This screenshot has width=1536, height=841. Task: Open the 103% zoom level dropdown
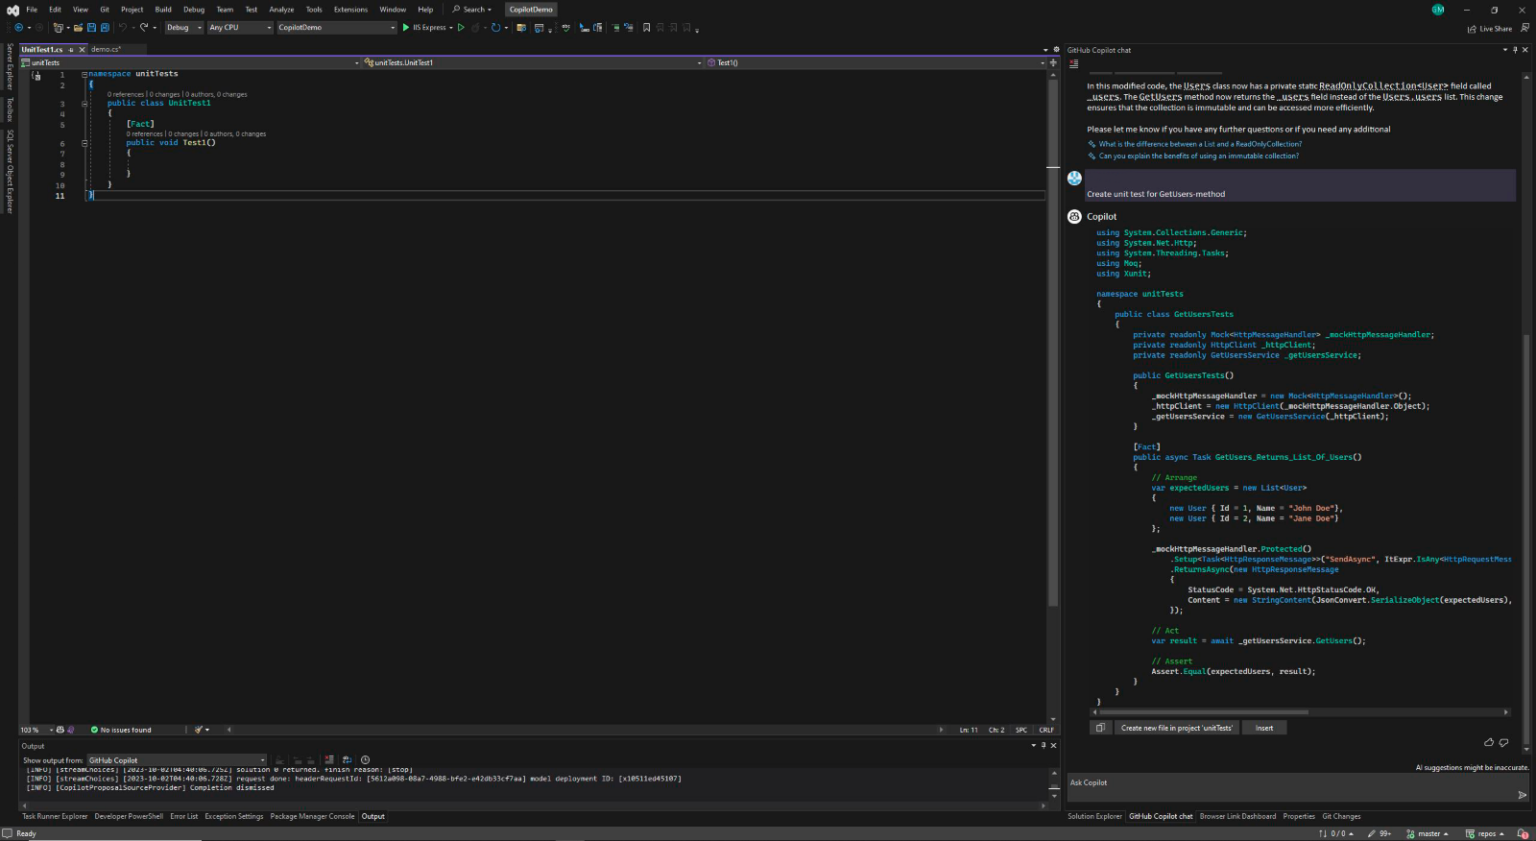pyautogui.click(x=36, y=730)
